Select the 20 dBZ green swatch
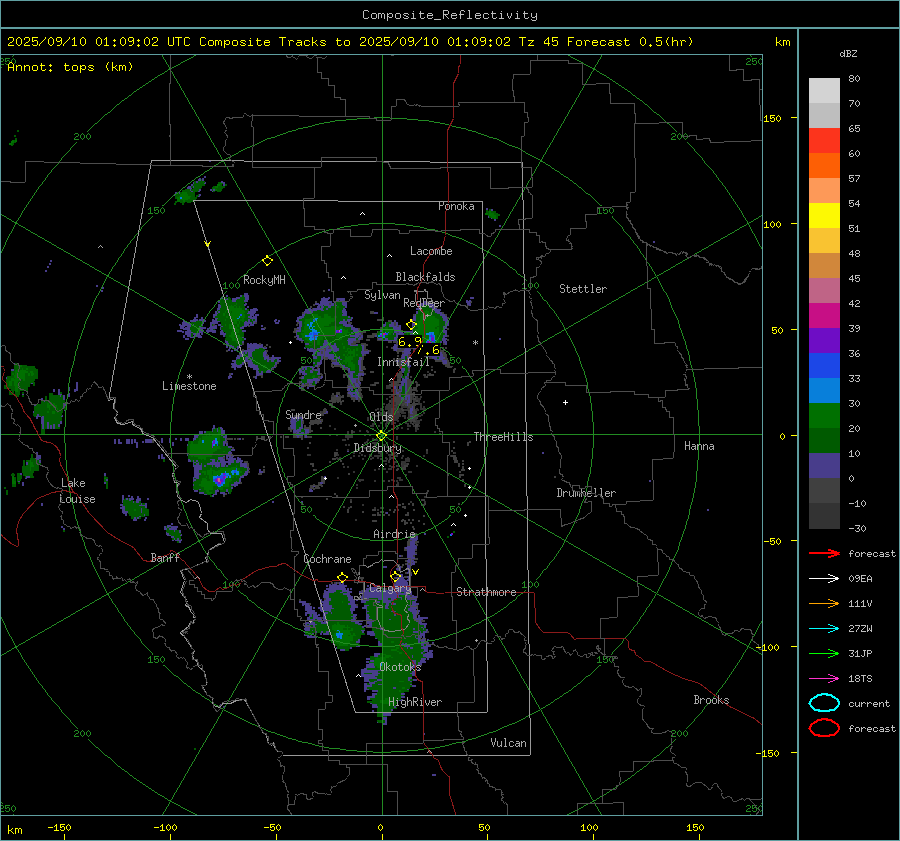Screen dimensions: 900x841 coord(824,415)
